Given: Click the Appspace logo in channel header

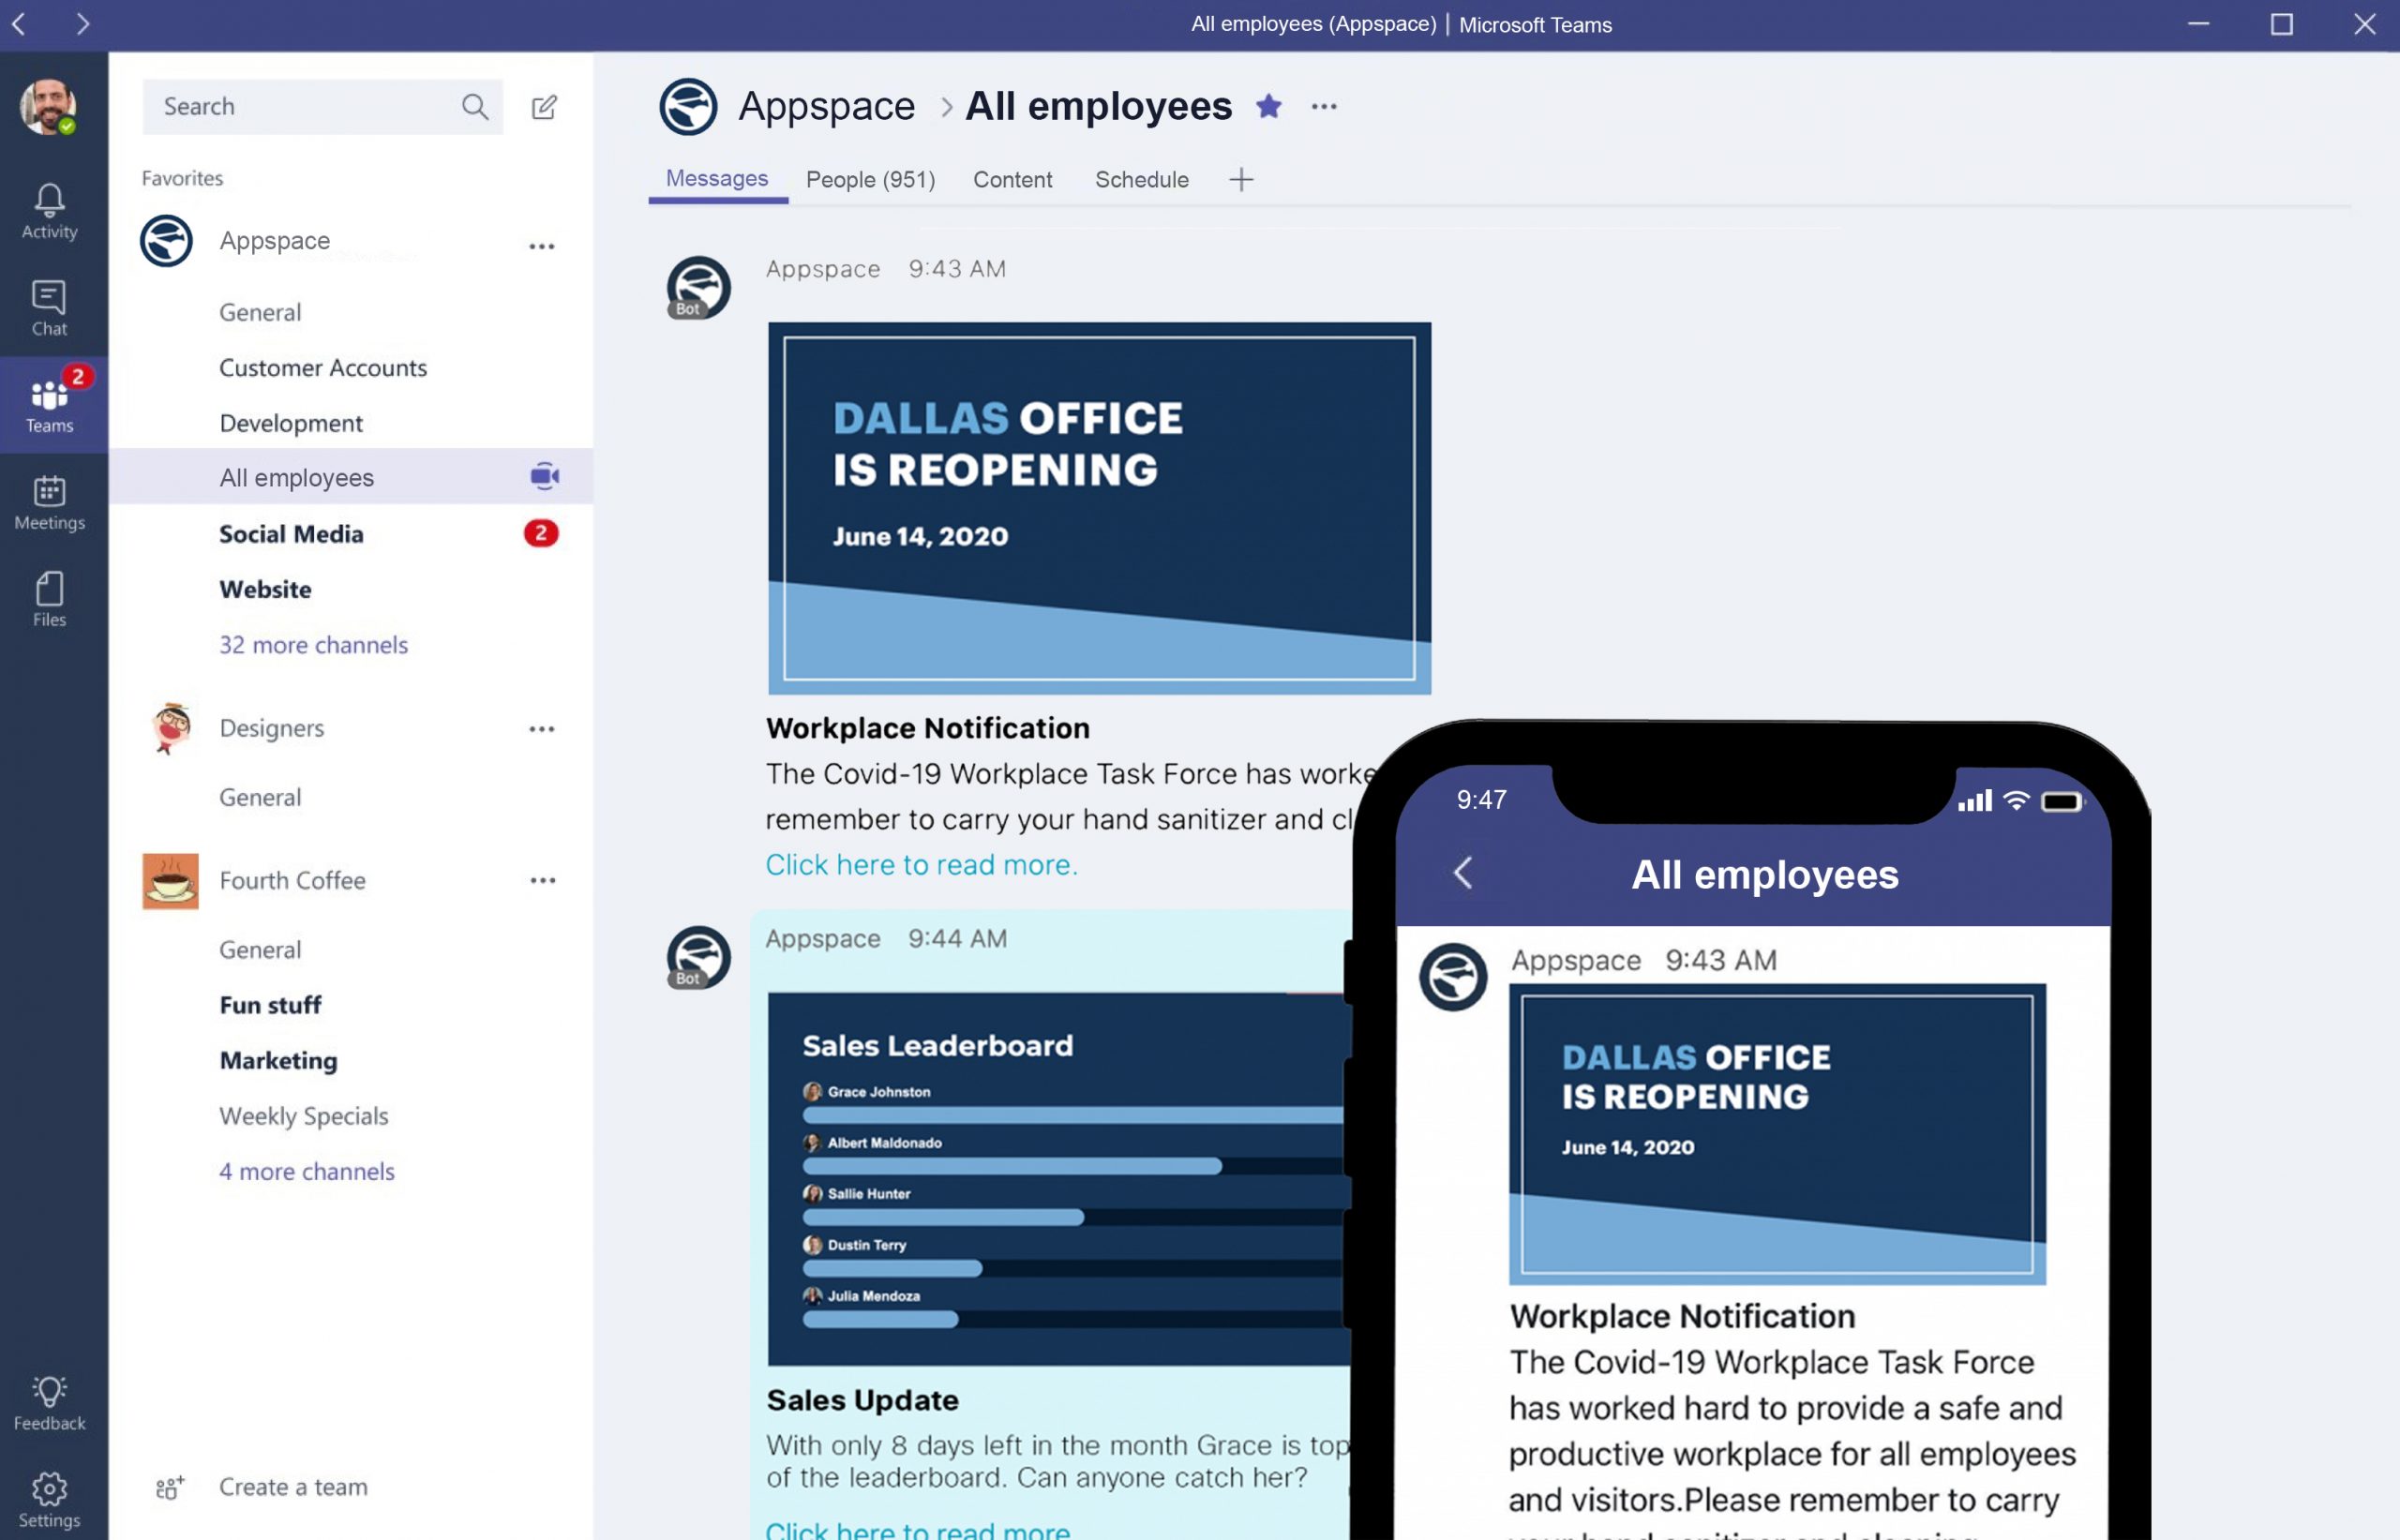Looking at the screenshot, I should pyautogui.click(x=688, y=106).
